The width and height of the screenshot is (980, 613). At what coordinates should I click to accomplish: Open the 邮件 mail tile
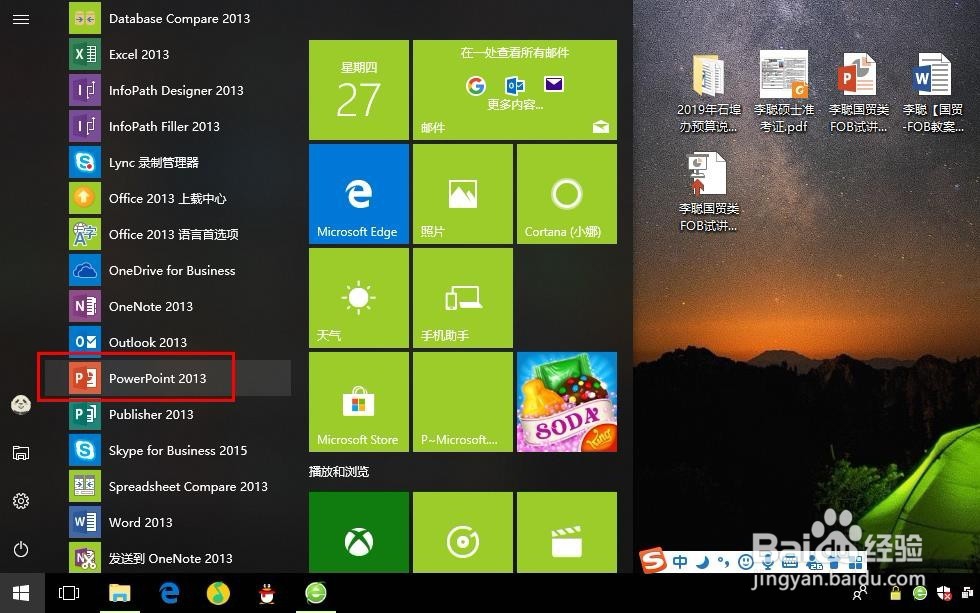[x=515, y=90]
